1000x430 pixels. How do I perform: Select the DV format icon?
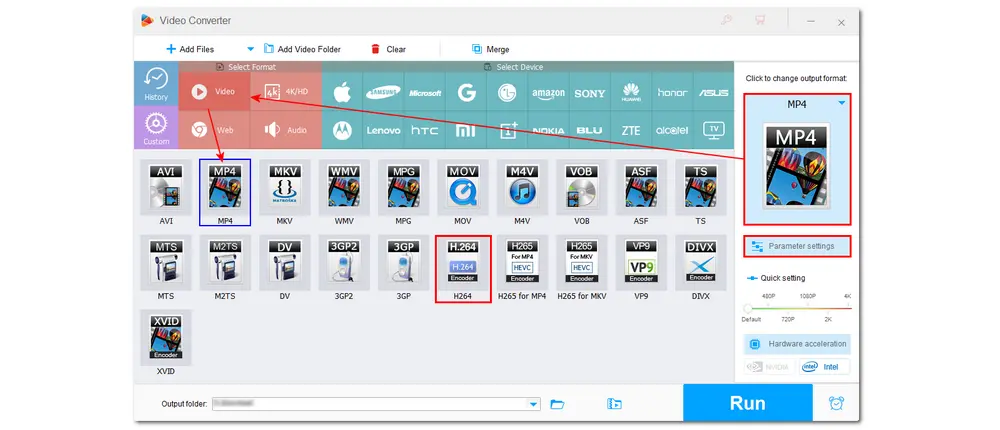click(x=284, y=262)
